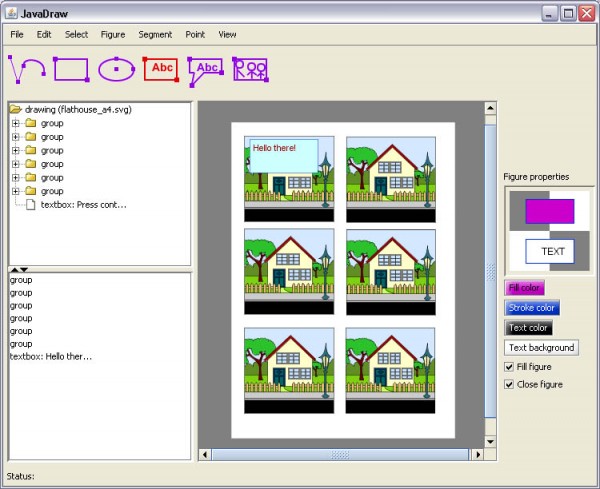Open the Segment menu

point(155,34)
